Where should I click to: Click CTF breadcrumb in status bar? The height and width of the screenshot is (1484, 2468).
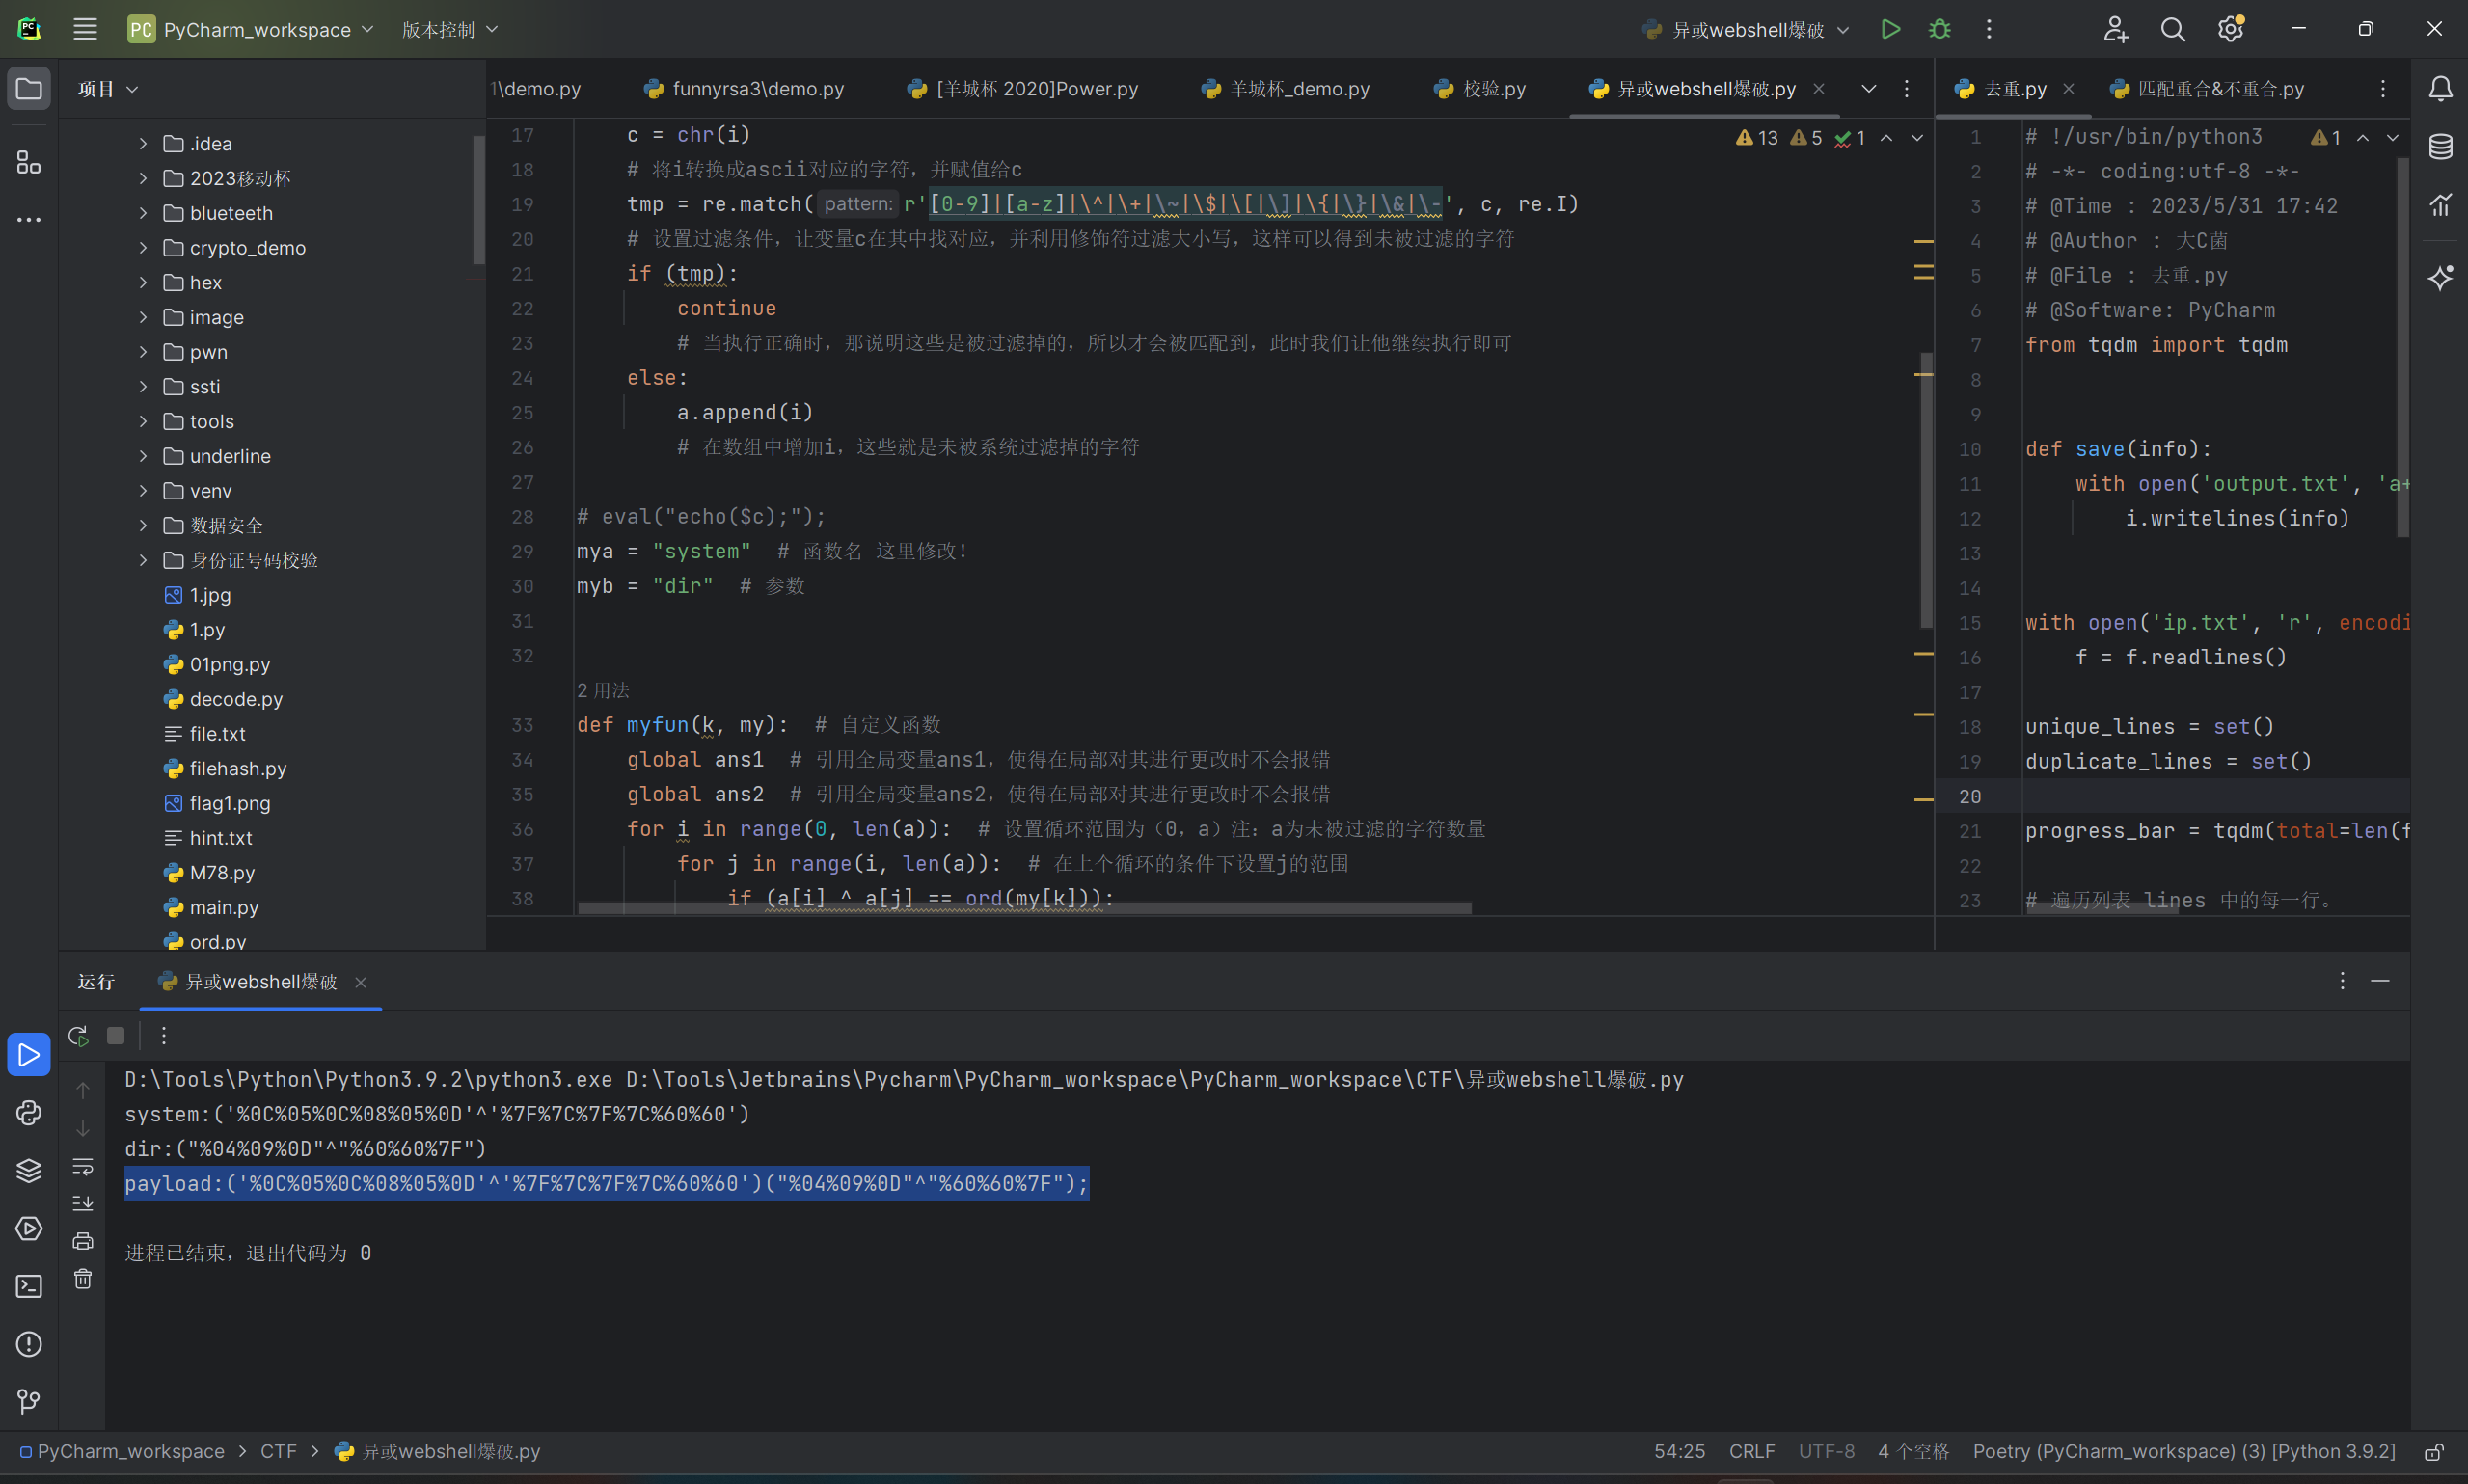(279, 1451)
